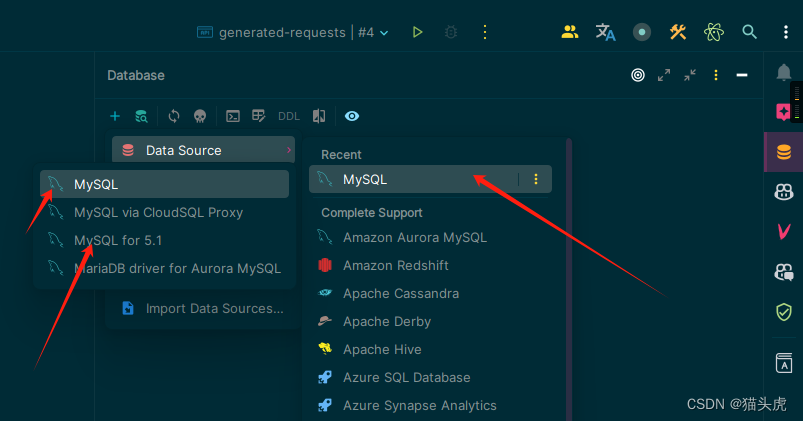Select MySQL in the driver popup list
Image resolution: width=803 pixels, height=421 pixels.
click(164, 184)
